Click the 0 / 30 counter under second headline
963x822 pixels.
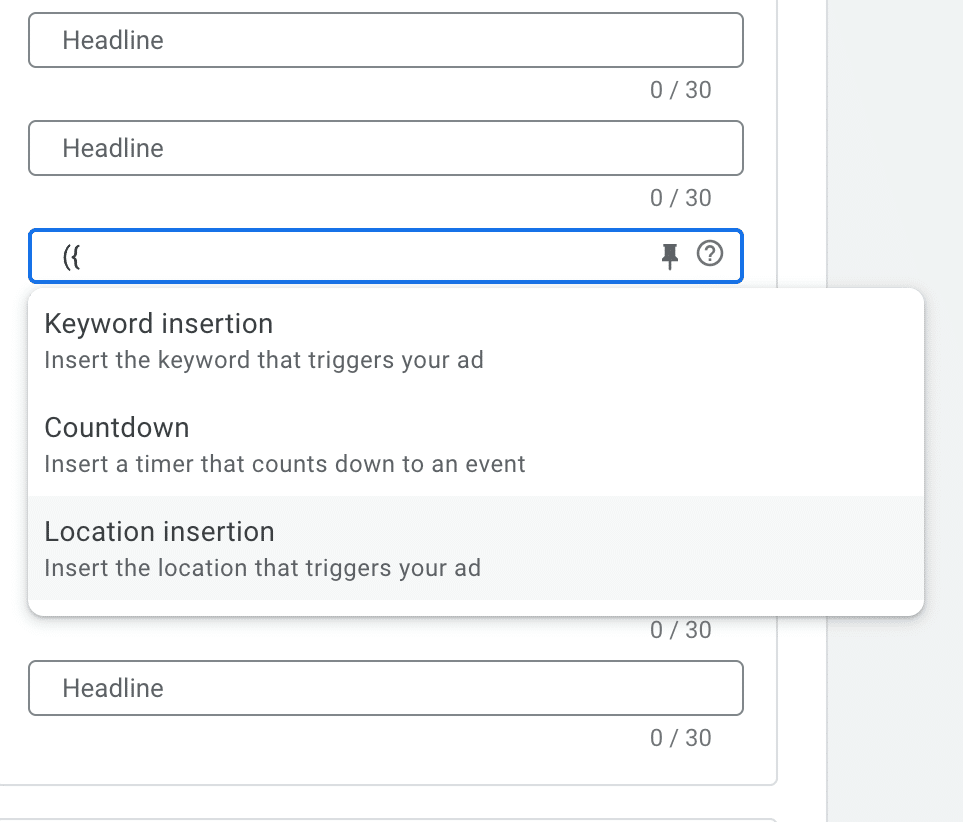click(680, 198)
